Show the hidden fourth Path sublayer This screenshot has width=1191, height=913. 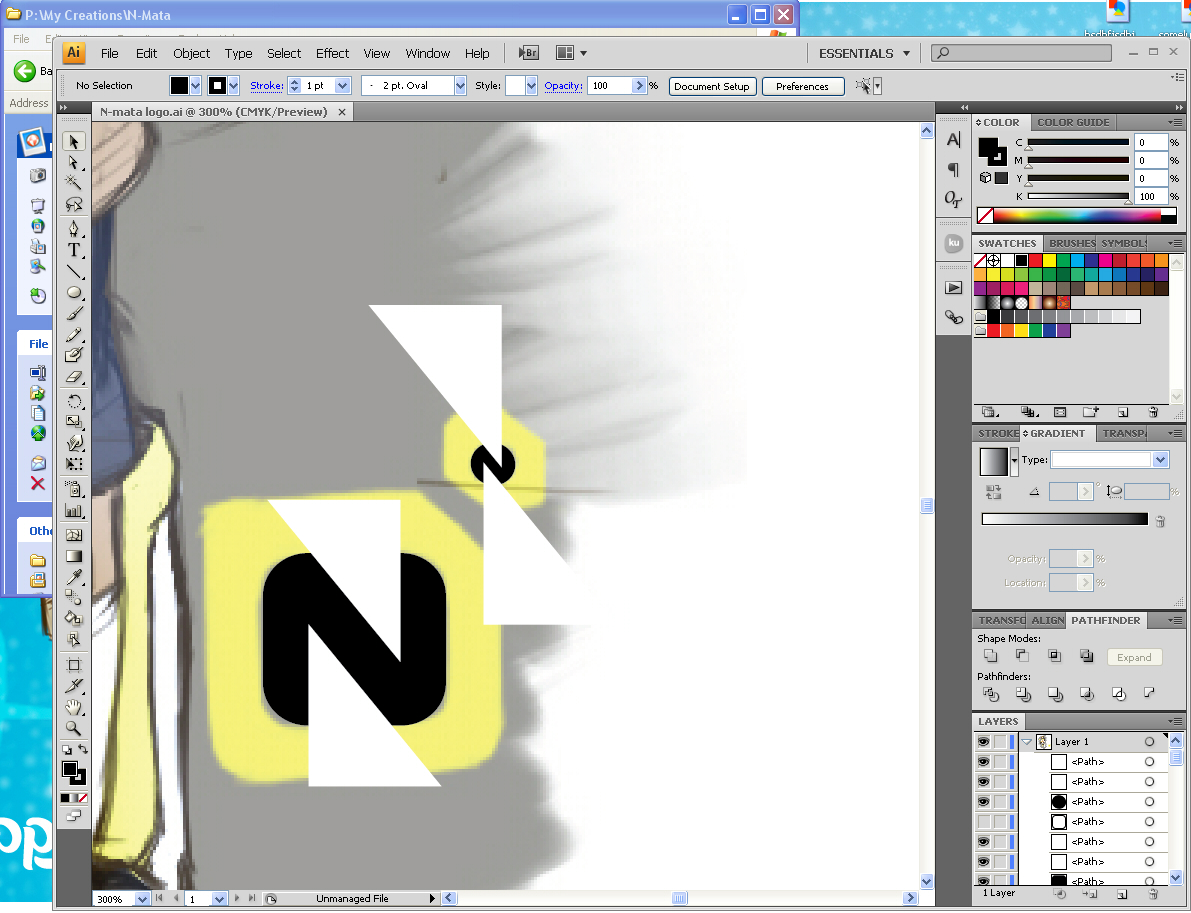[983, 822]
